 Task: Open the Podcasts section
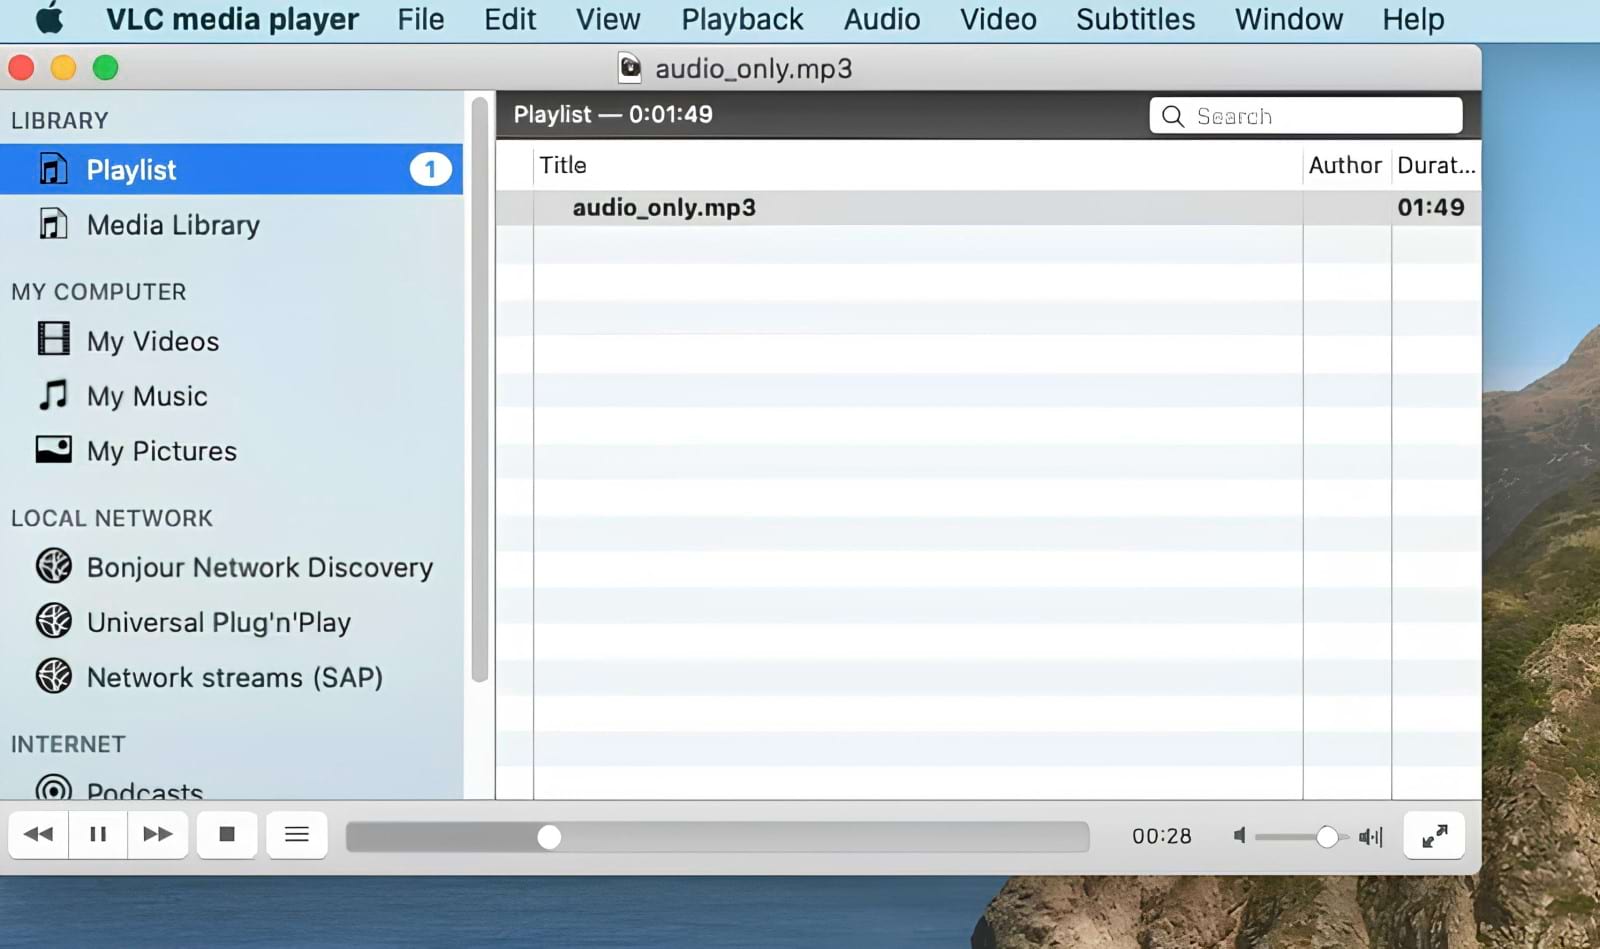click(144, 790)
